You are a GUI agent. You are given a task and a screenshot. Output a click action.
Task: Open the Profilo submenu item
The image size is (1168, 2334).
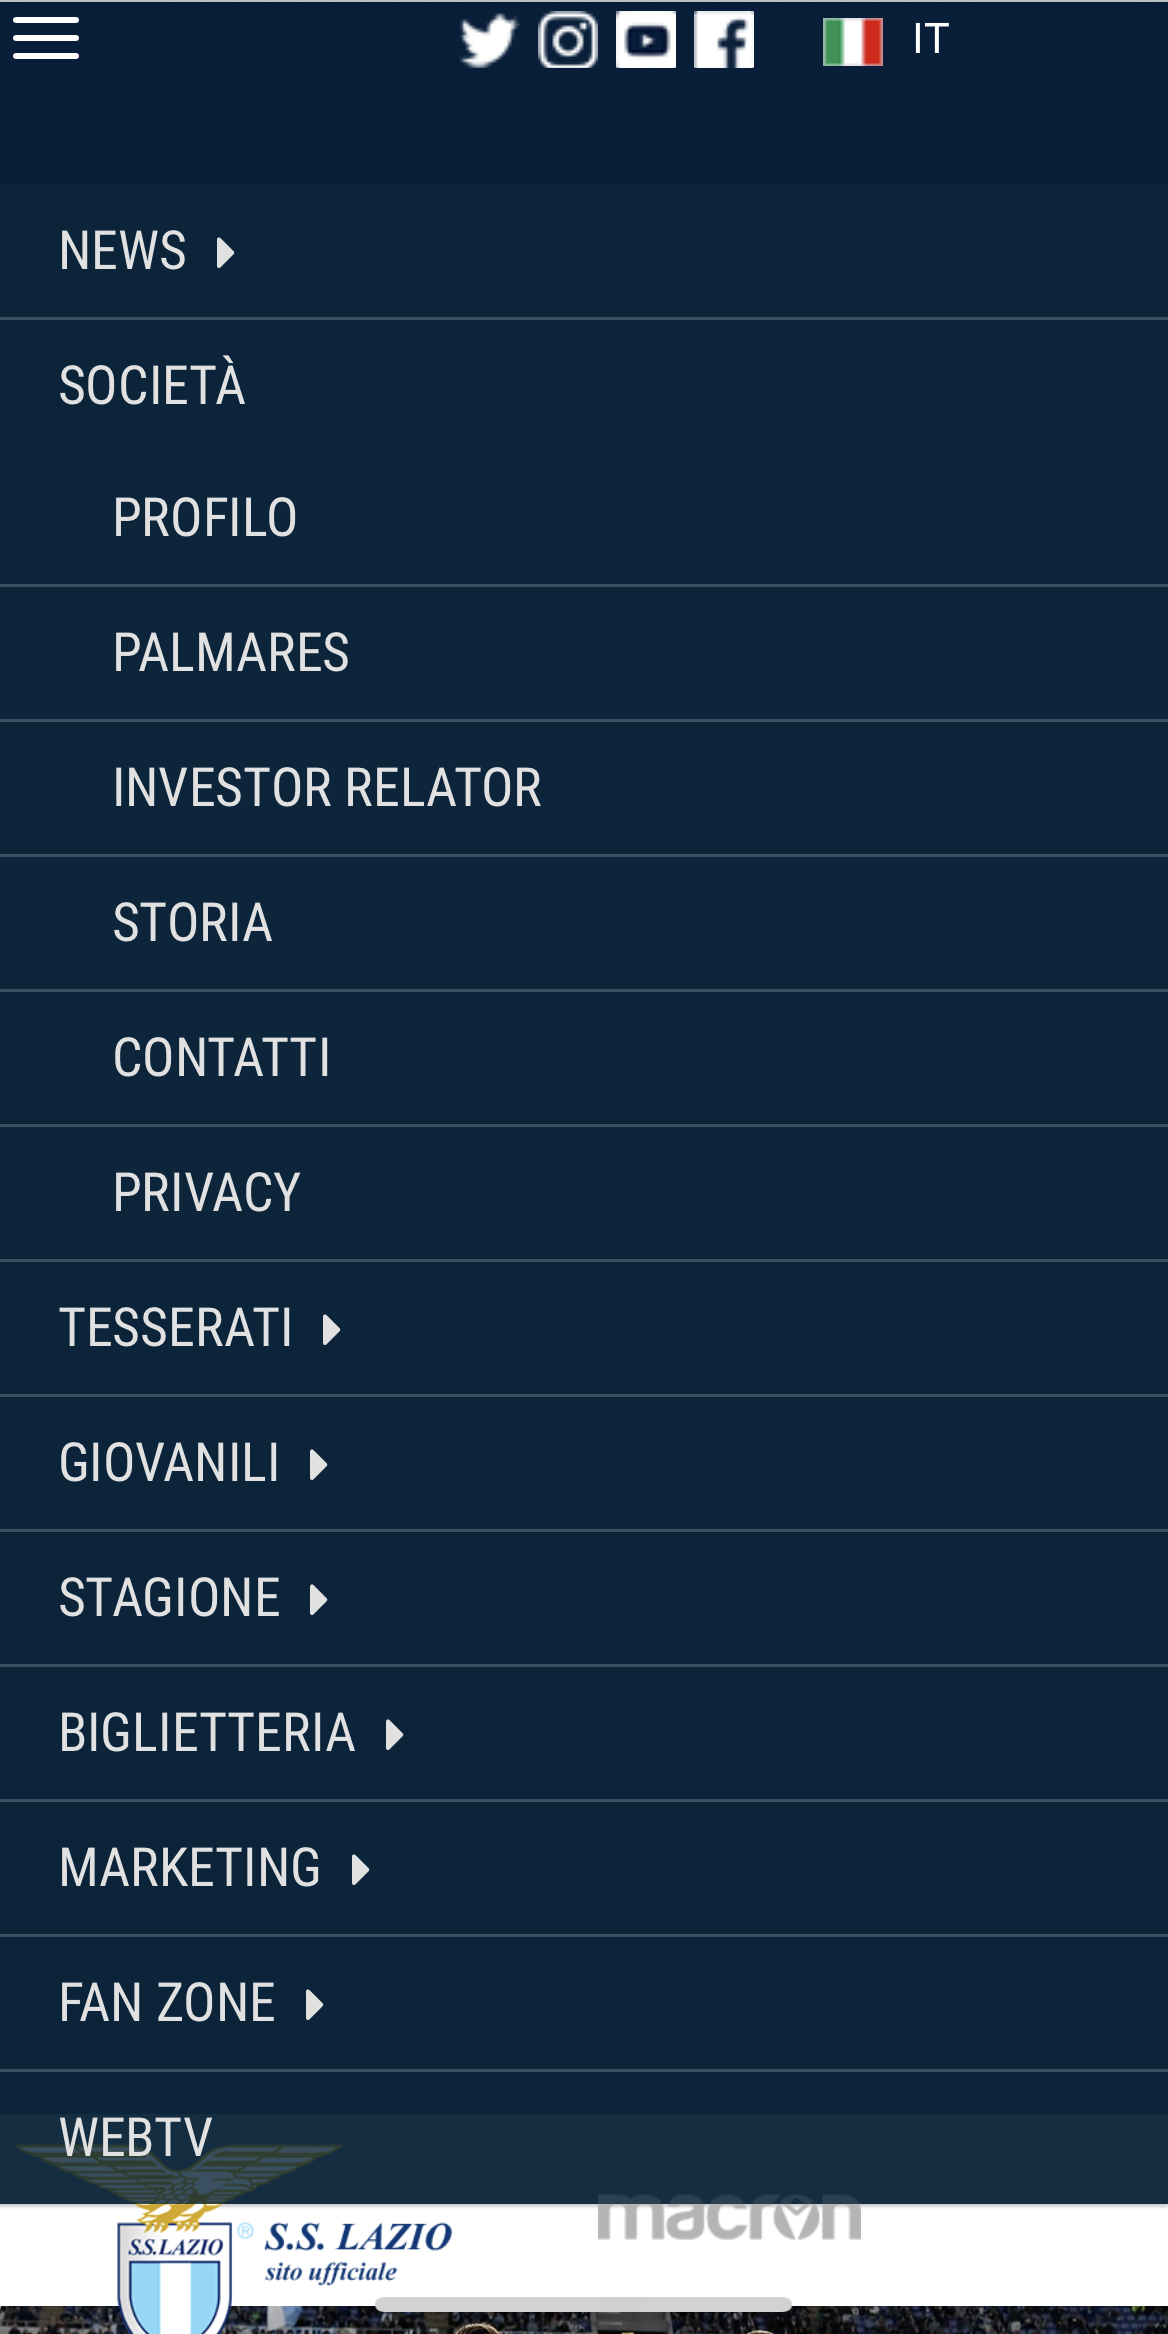[205, 518]
